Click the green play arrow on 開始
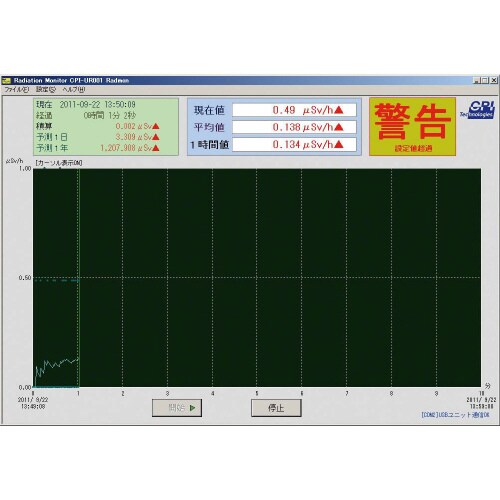 192,408
